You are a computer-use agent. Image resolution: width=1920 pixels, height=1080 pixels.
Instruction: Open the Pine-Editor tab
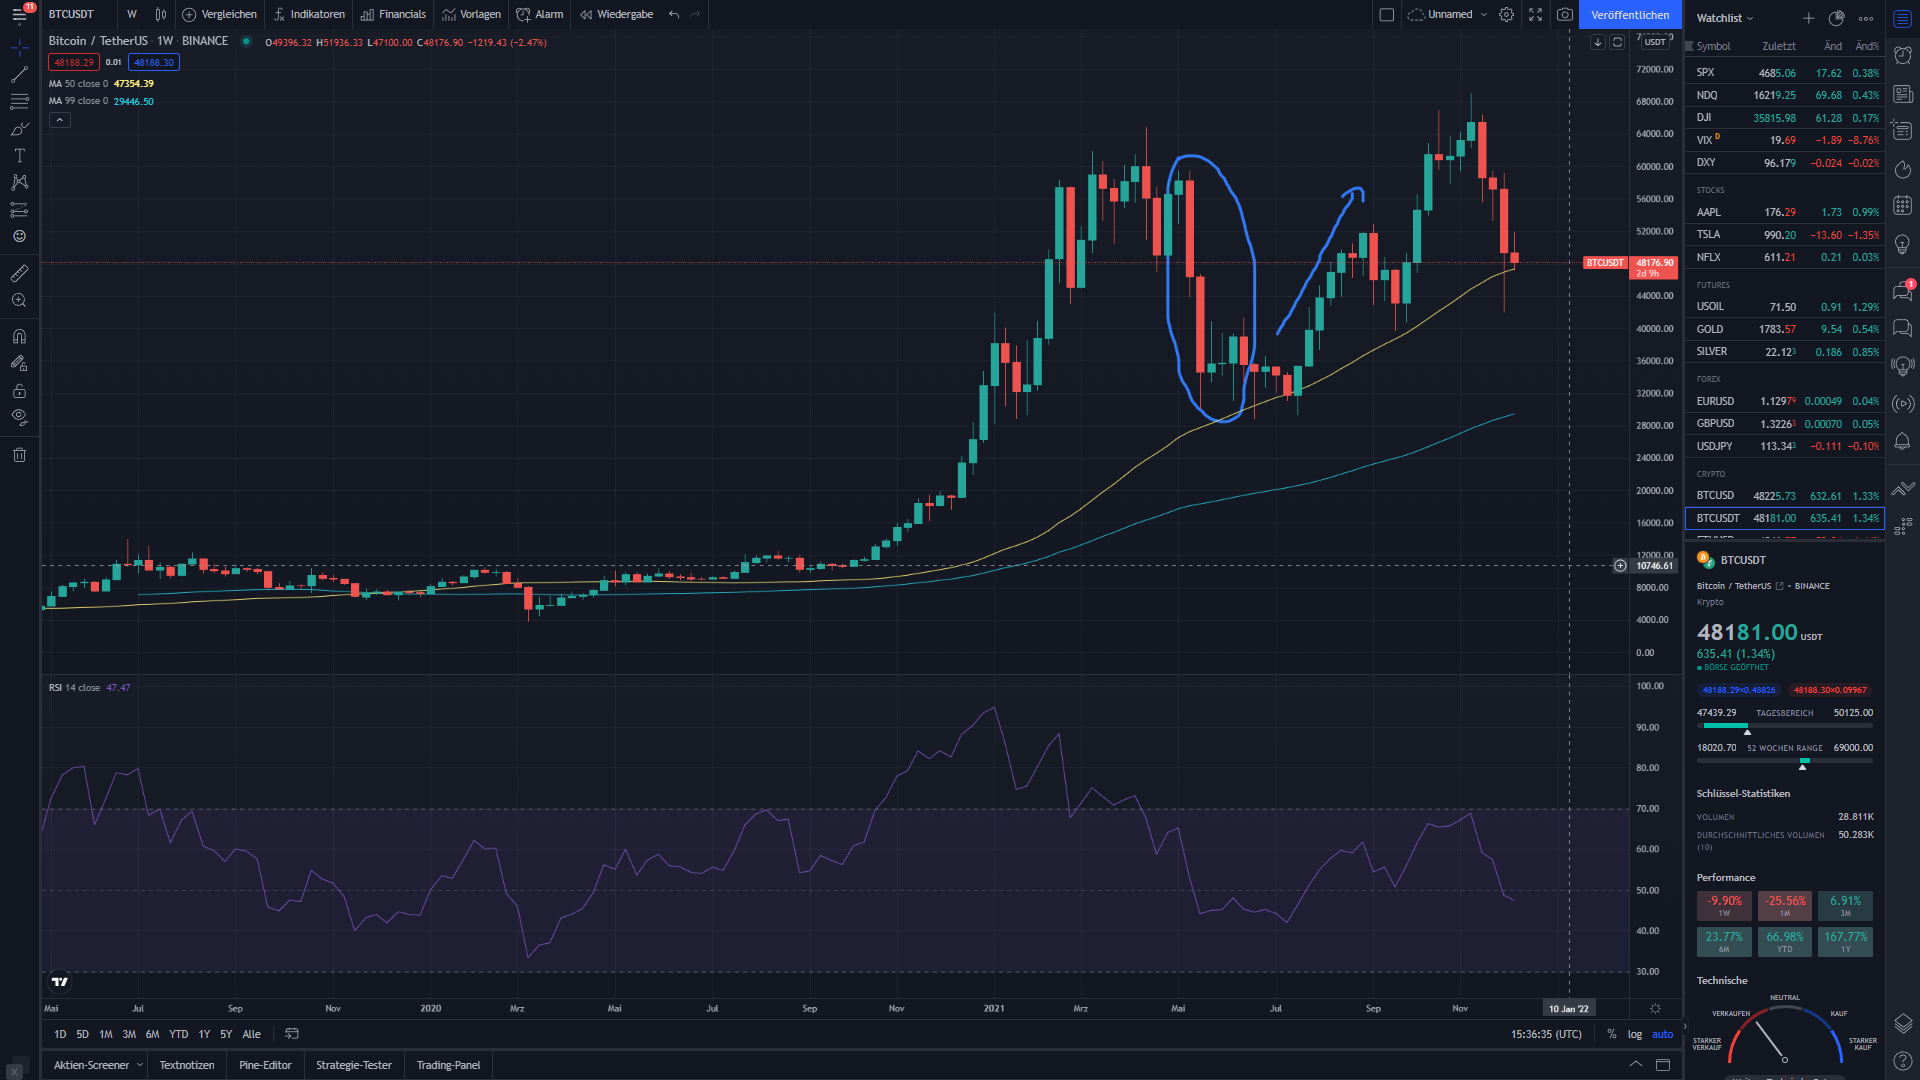point(265,1065)
